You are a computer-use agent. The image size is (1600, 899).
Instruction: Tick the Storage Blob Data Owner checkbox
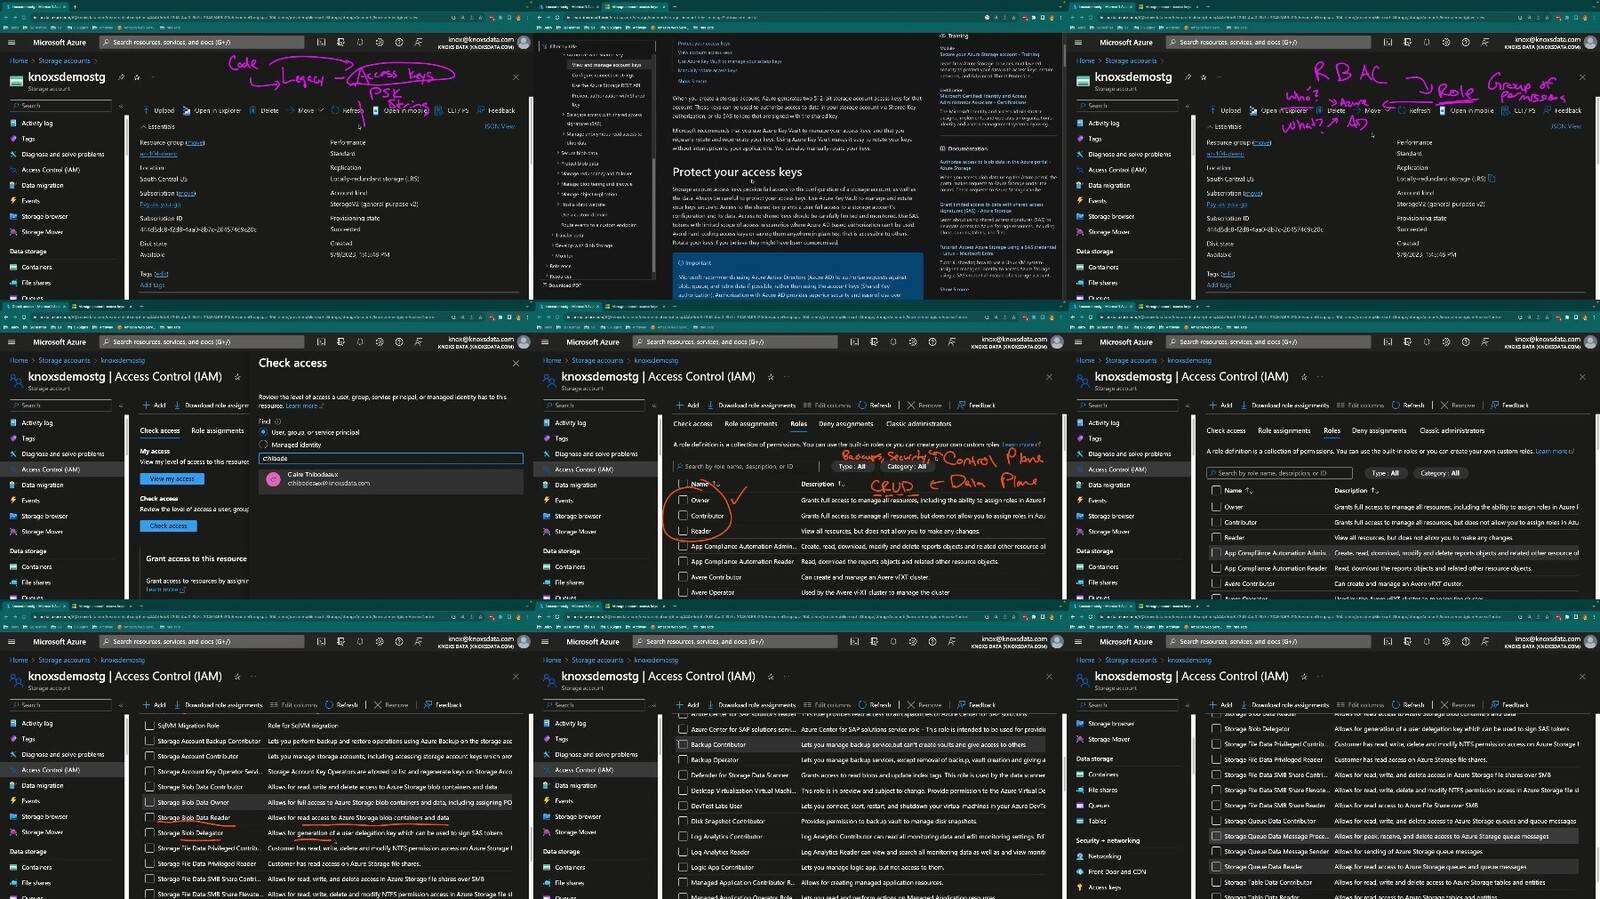pos(149,802)
